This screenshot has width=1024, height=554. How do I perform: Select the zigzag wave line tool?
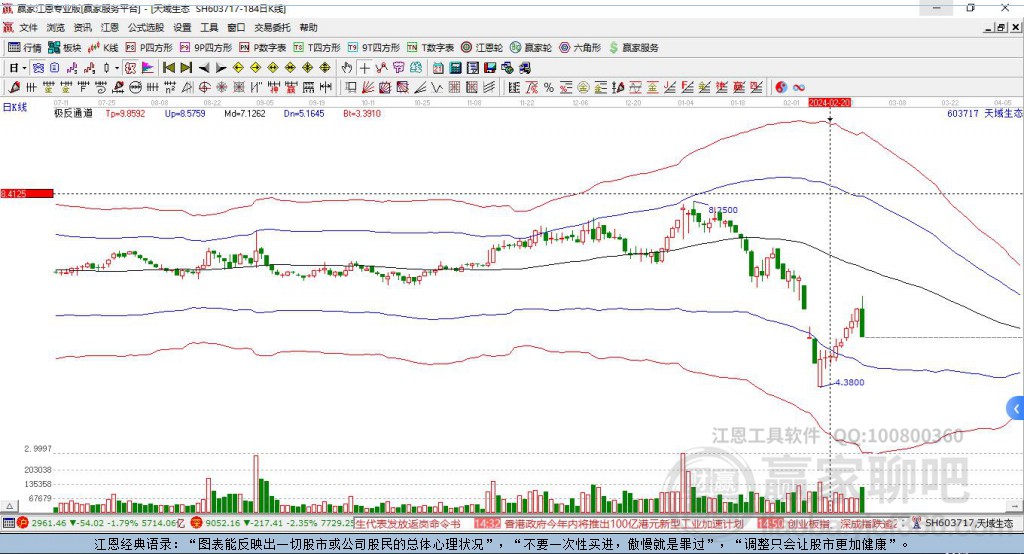tap(436, 87)
